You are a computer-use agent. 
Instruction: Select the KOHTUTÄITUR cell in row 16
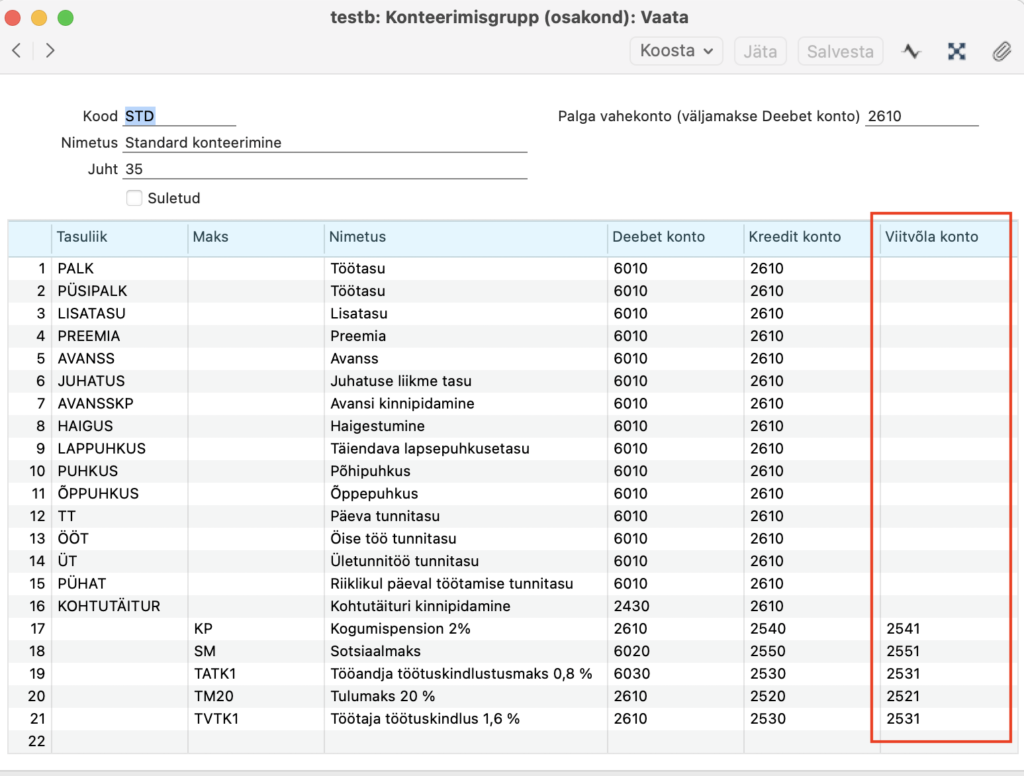pyautogui.click(x=118, y=606)
